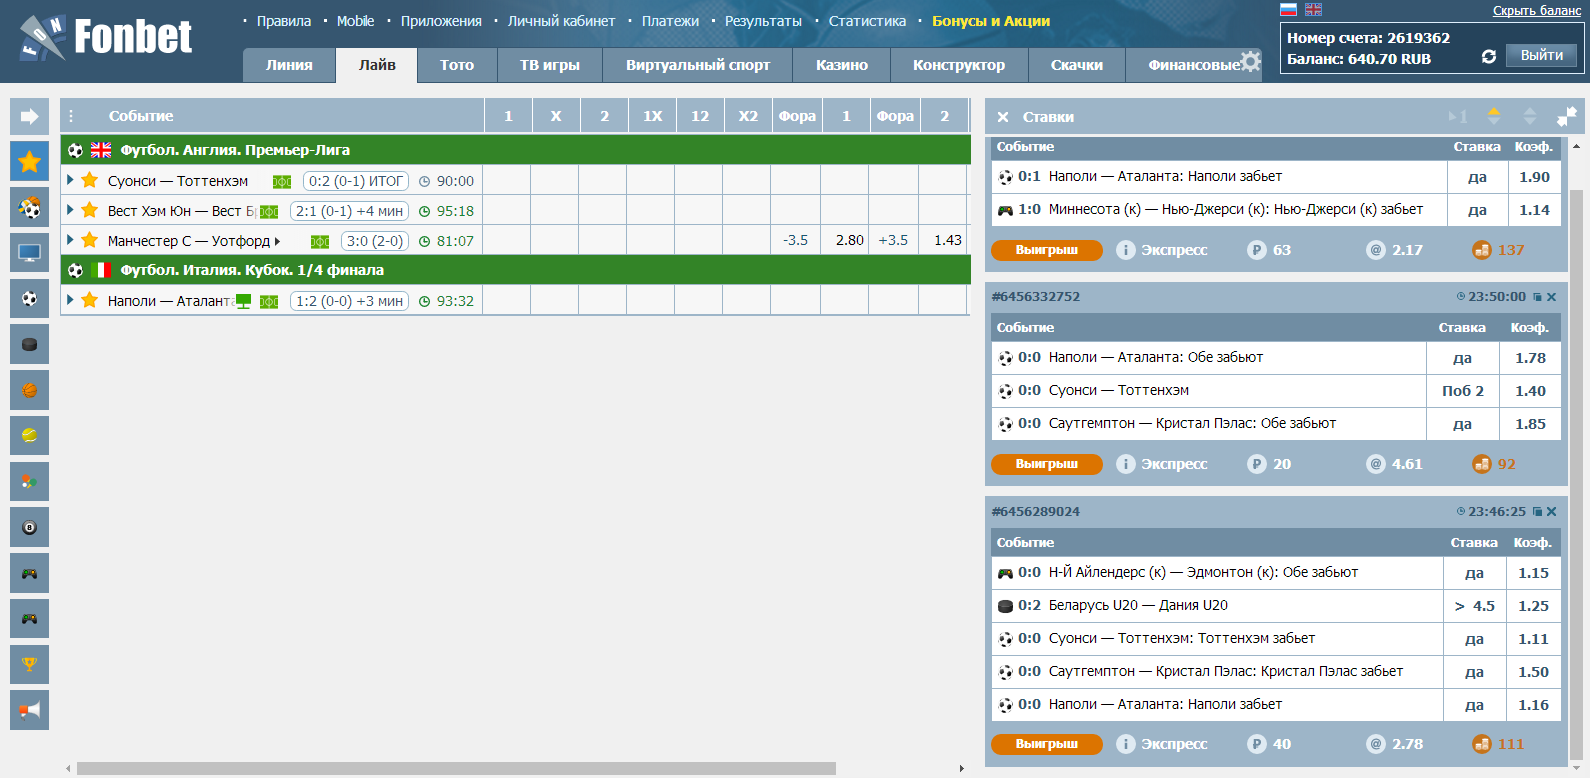This screenshot has width=1590, height=778.
Task: Click the yellow sort arrows in the Ставки header
Action: [x=1494, y=117]
